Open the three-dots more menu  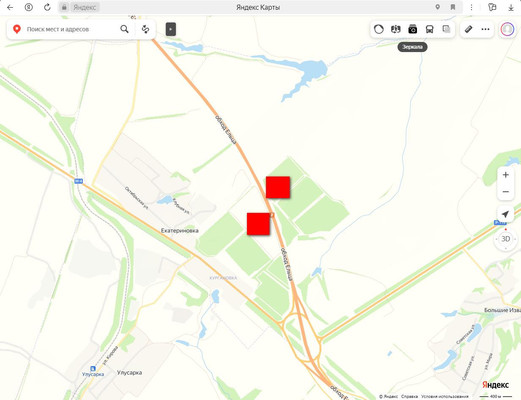click(x=485, y=29)
